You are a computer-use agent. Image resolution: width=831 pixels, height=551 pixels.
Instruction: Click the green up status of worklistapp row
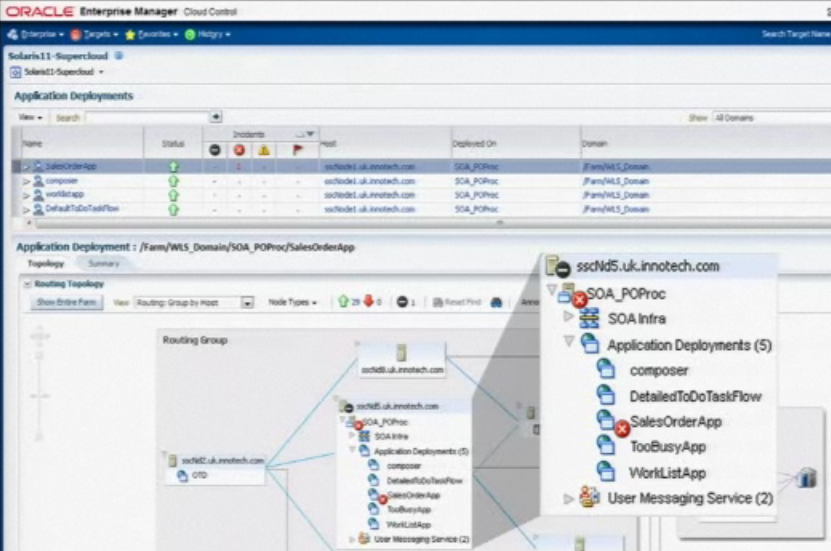click(x=173, y=195)
